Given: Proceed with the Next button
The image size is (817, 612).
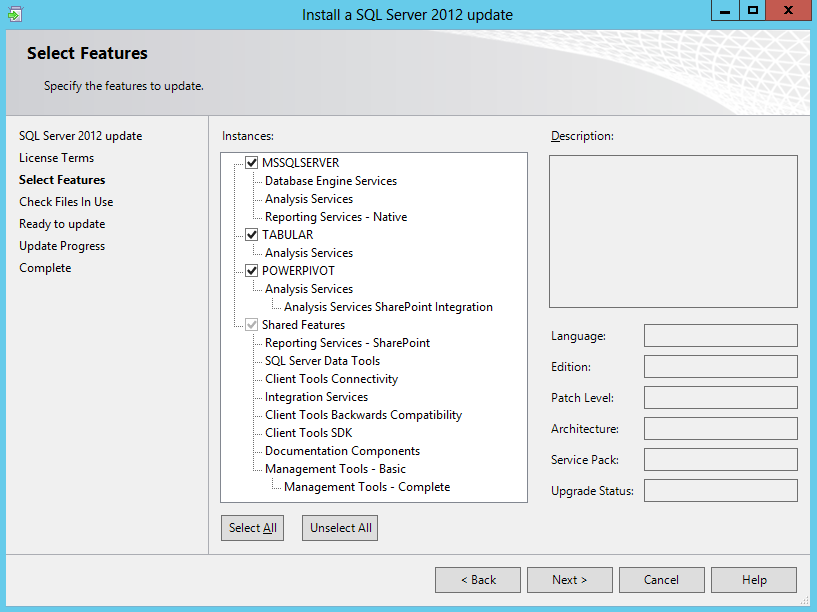Looking at the screenshot, I should click(x=570, y=580).
